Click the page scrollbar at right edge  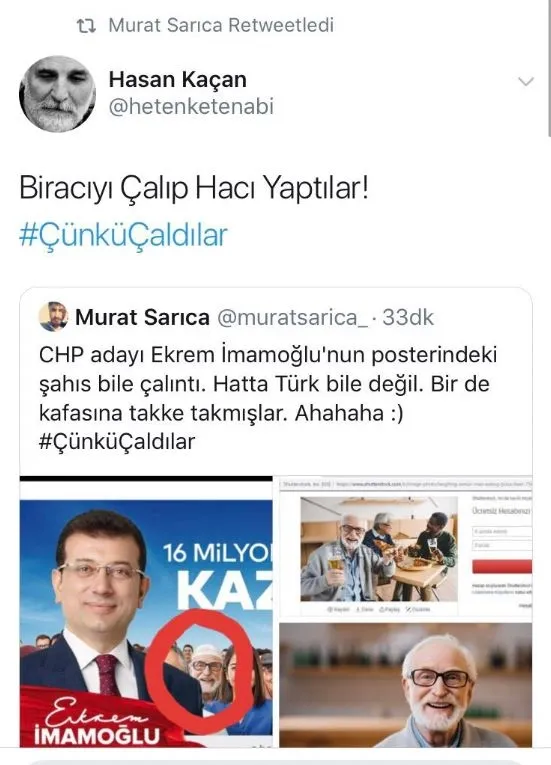549,68
